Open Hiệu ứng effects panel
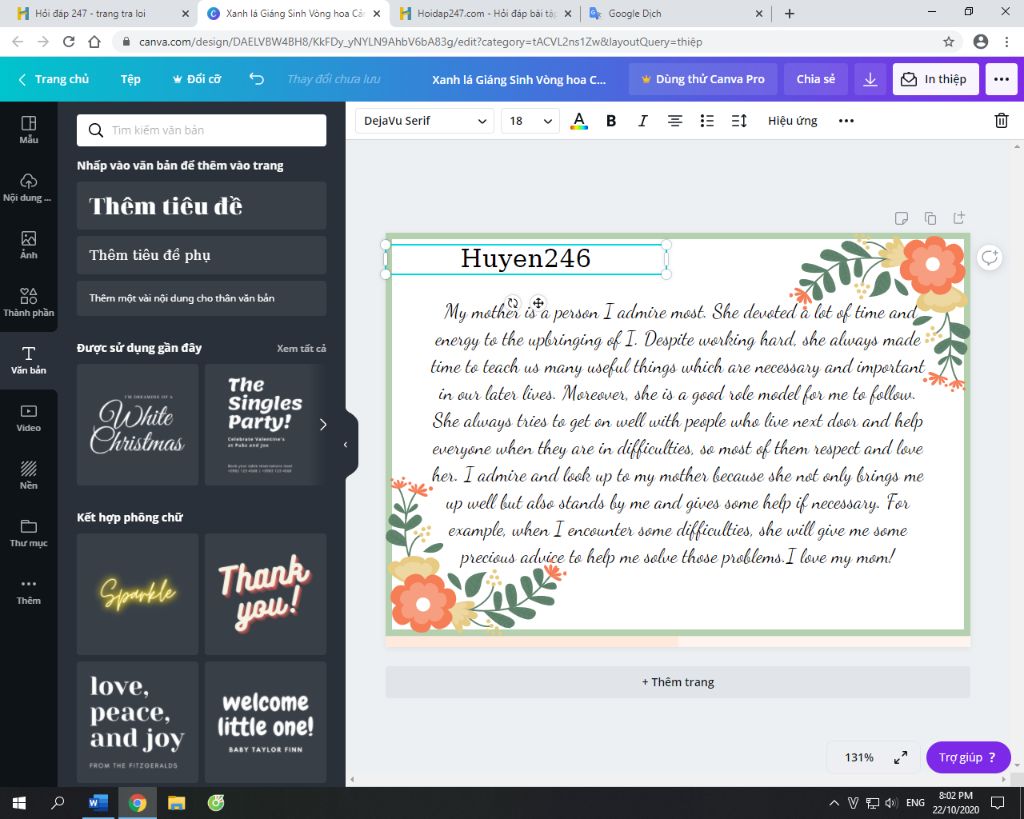Image resolution: width=1024 pixels, height=819 pixels. coord(792,121)
